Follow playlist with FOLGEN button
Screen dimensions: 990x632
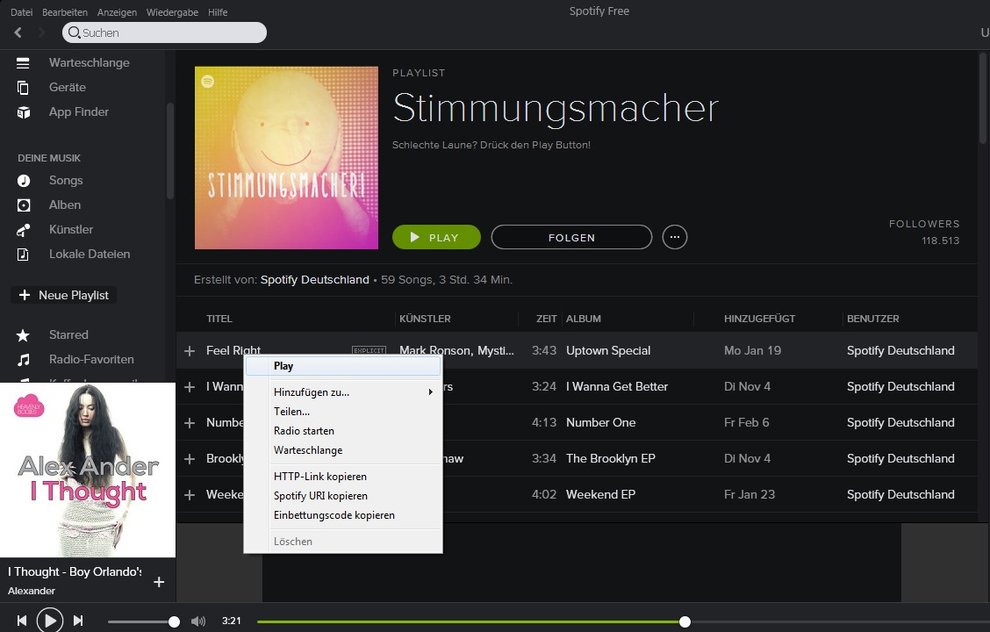point(571,237)
